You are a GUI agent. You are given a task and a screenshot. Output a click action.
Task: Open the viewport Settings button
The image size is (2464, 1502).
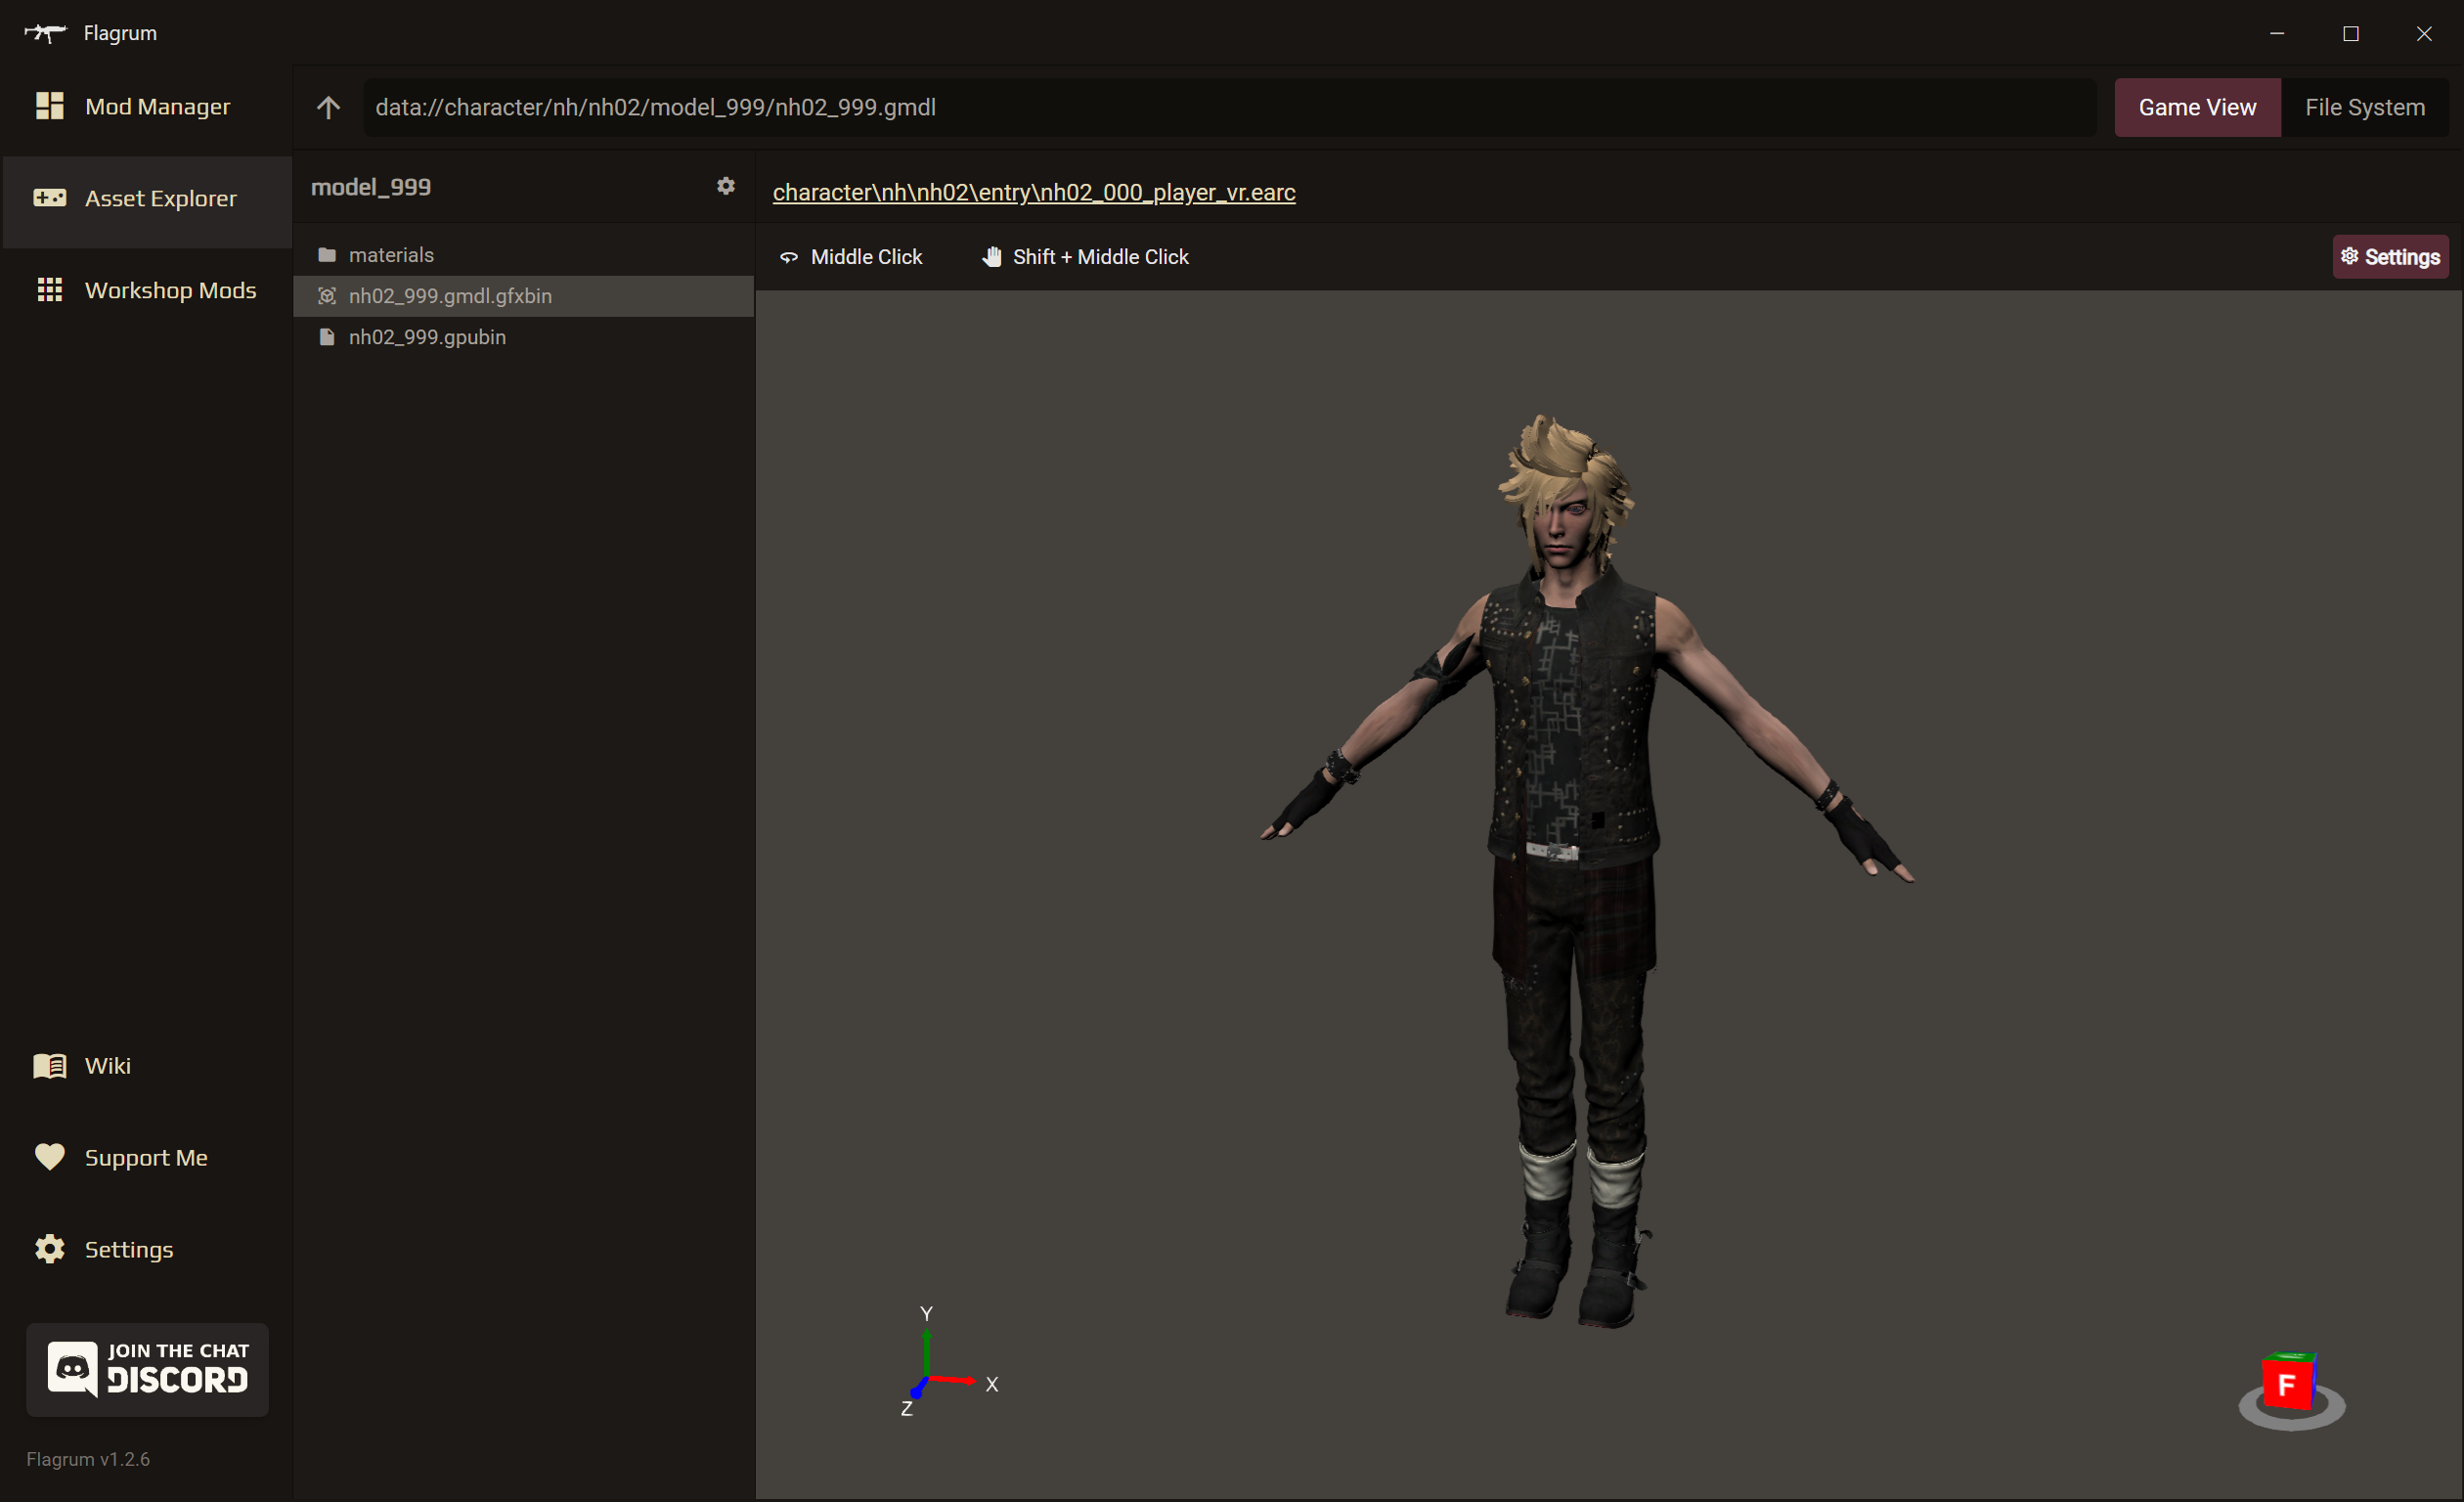pos(2390,256)
